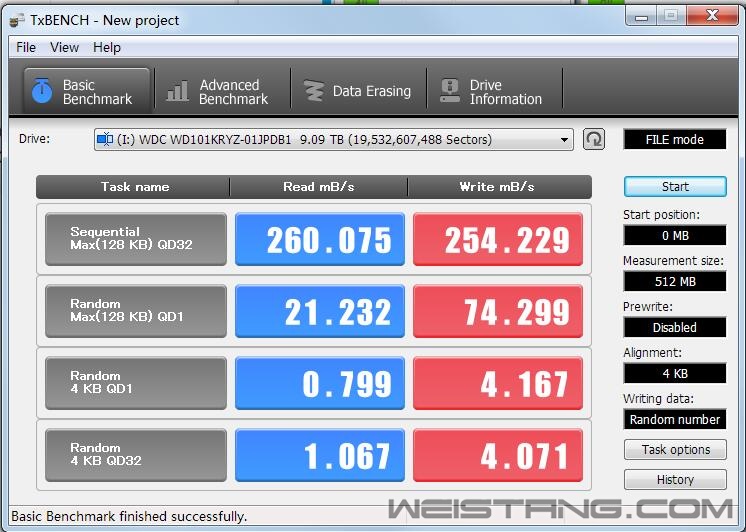
Task: Click the Random 4 KB QD32 task
Action: pos(136,455)
